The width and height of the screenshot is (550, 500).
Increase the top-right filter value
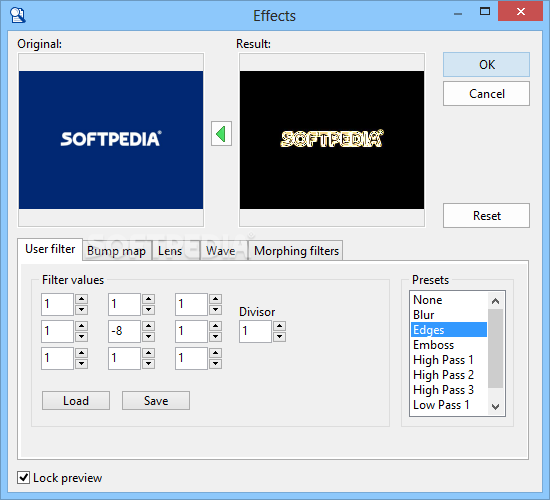[x=216, y=299]
